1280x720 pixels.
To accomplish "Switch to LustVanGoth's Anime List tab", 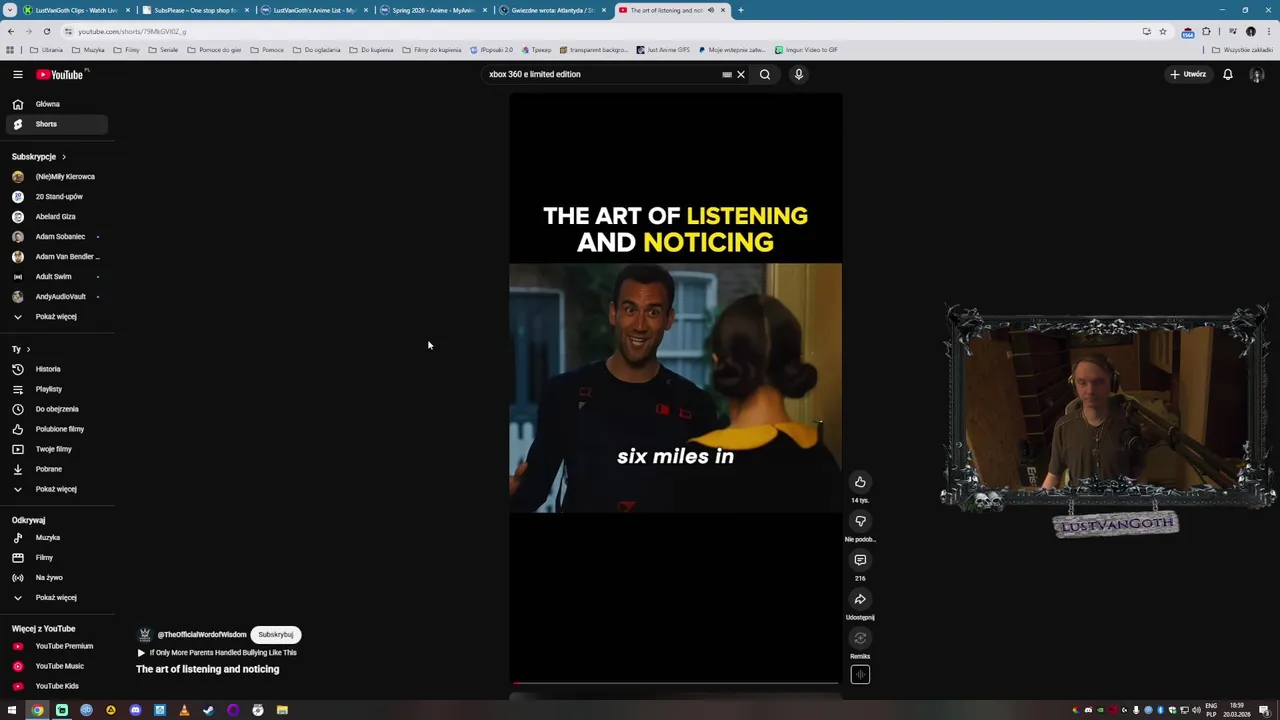I will point(314,10).
